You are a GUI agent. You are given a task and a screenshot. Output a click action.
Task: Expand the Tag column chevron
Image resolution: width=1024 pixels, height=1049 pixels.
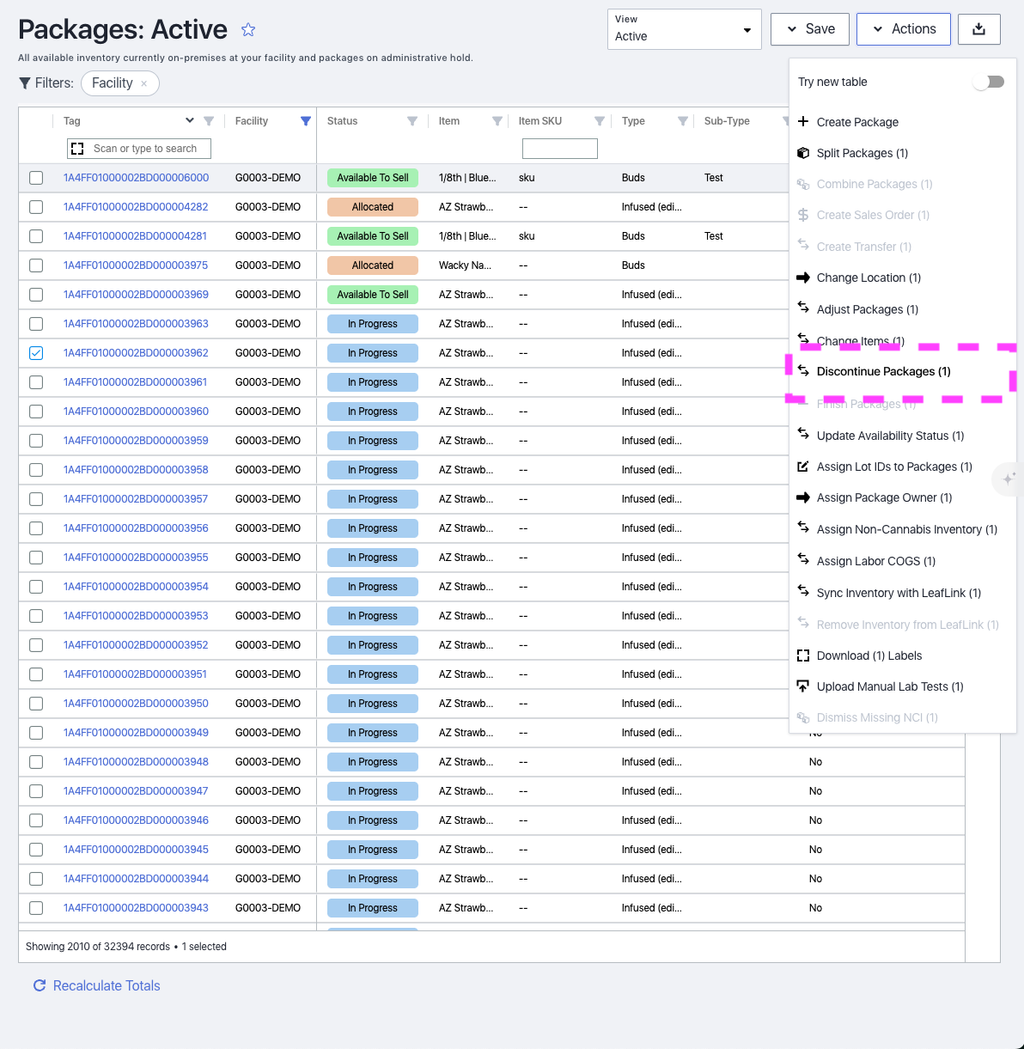pyautogui.click(x=189, y=120)
